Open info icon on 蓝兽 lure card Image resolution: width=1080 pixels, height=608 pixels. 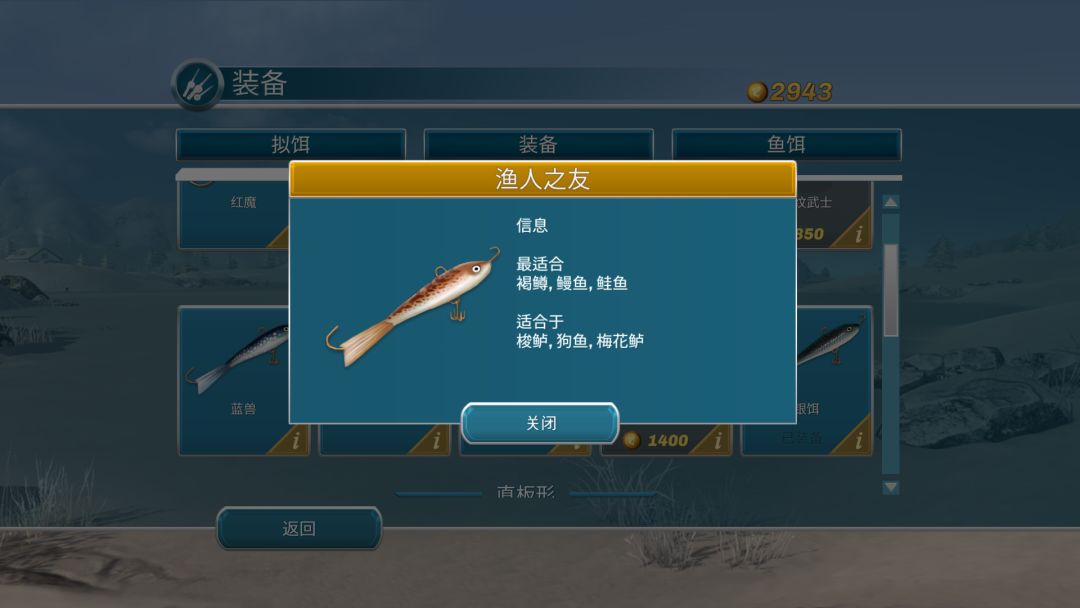[x=295, y=440]
